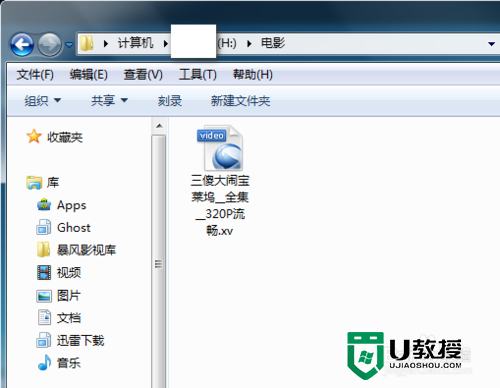
Task: Click the 刻录 toolbar button
Action: (170, 100)
